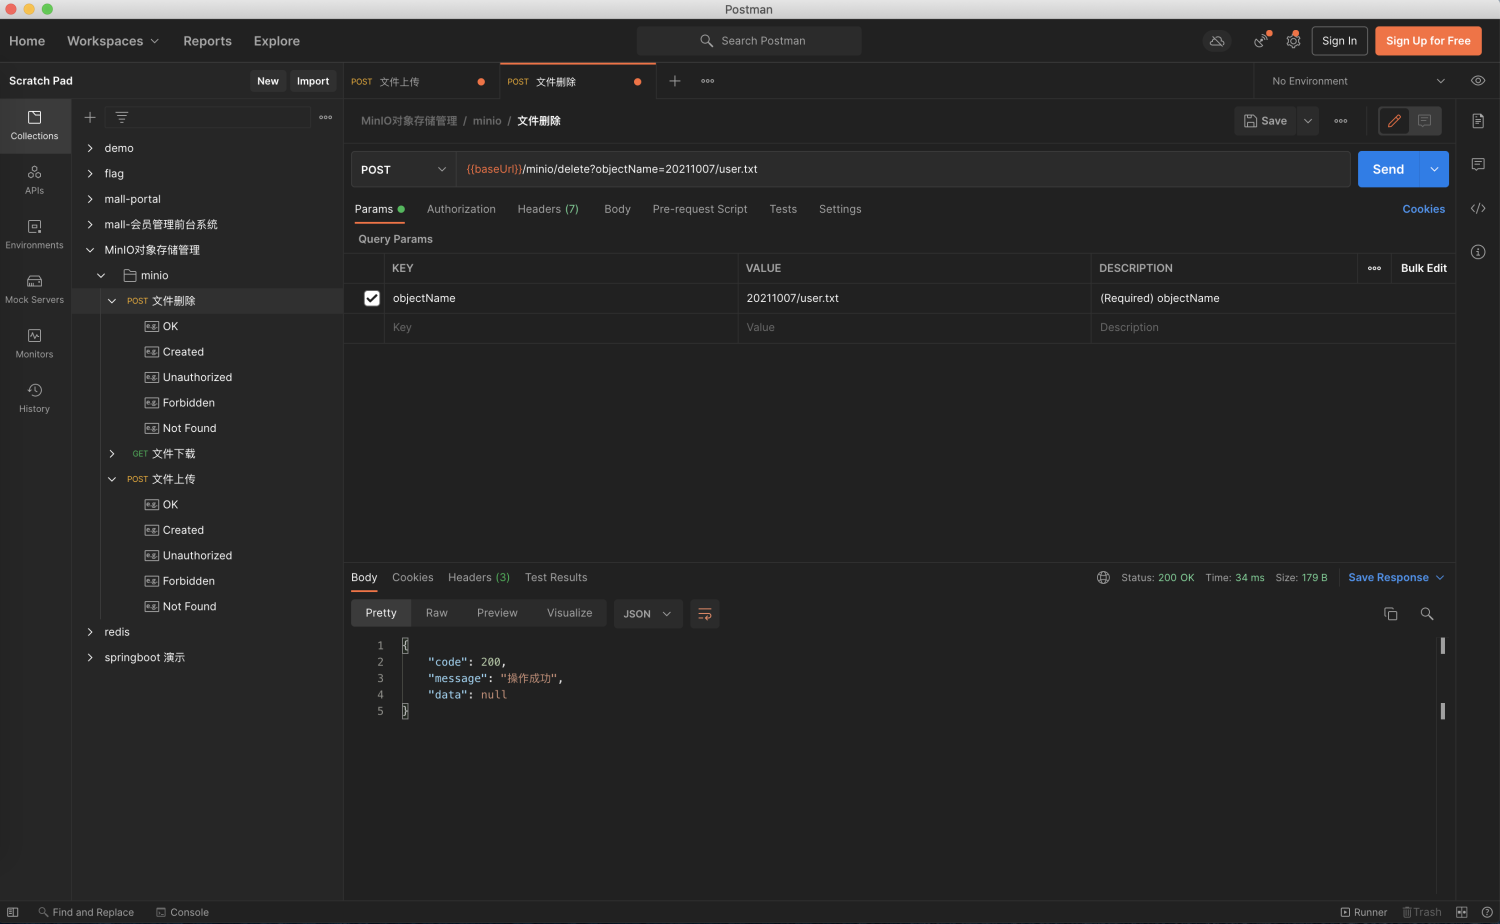Open the Environments sidebar panel
The width and height of the screenshot is (1500, 924).
35,235
